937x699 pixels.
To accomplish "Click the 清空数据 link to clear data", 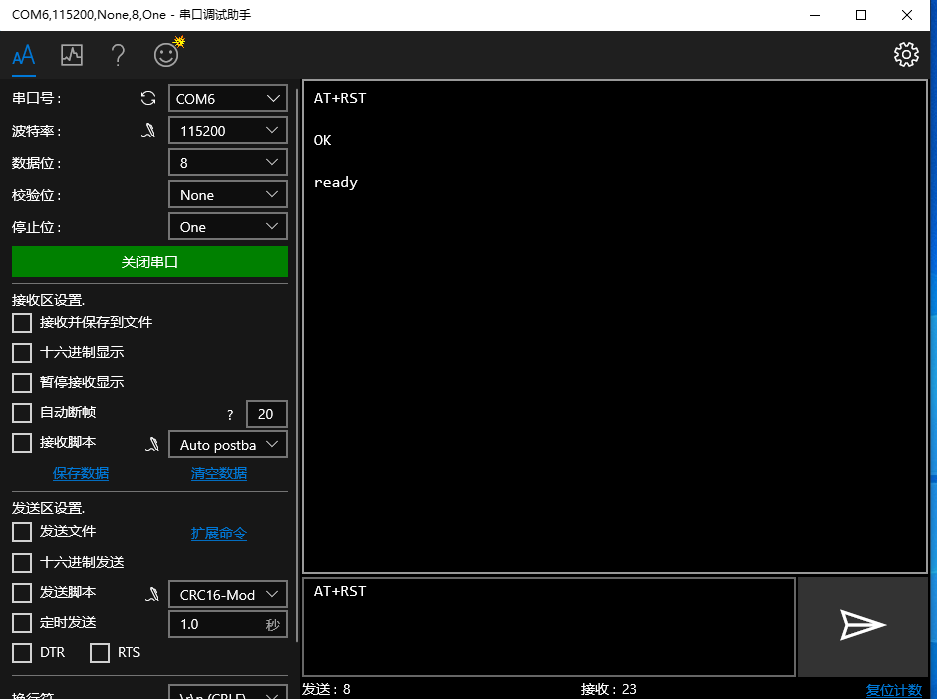I will point(218,473).
